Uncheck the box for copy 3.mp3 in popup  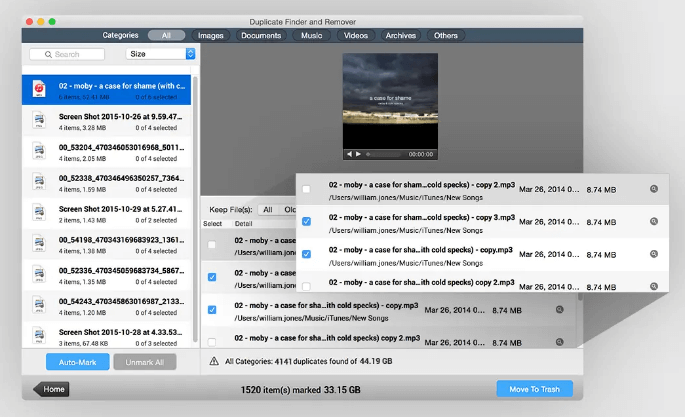pos(306,221)
